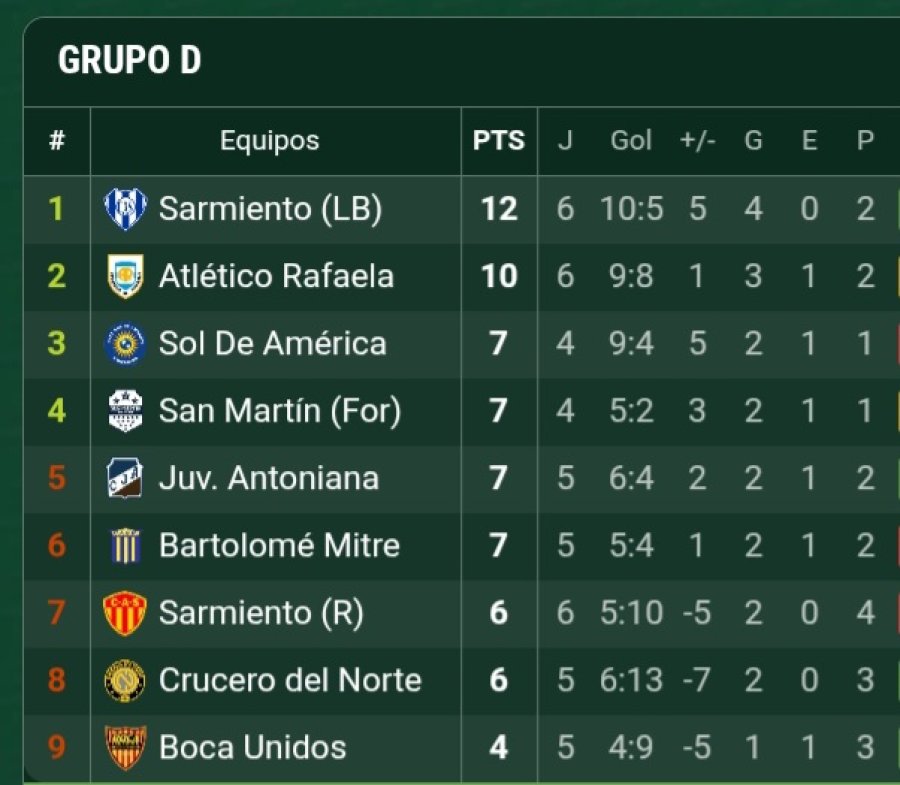This screenshot has height=785, width=900.
Task: Click the J matches played header
Action: 565,141
